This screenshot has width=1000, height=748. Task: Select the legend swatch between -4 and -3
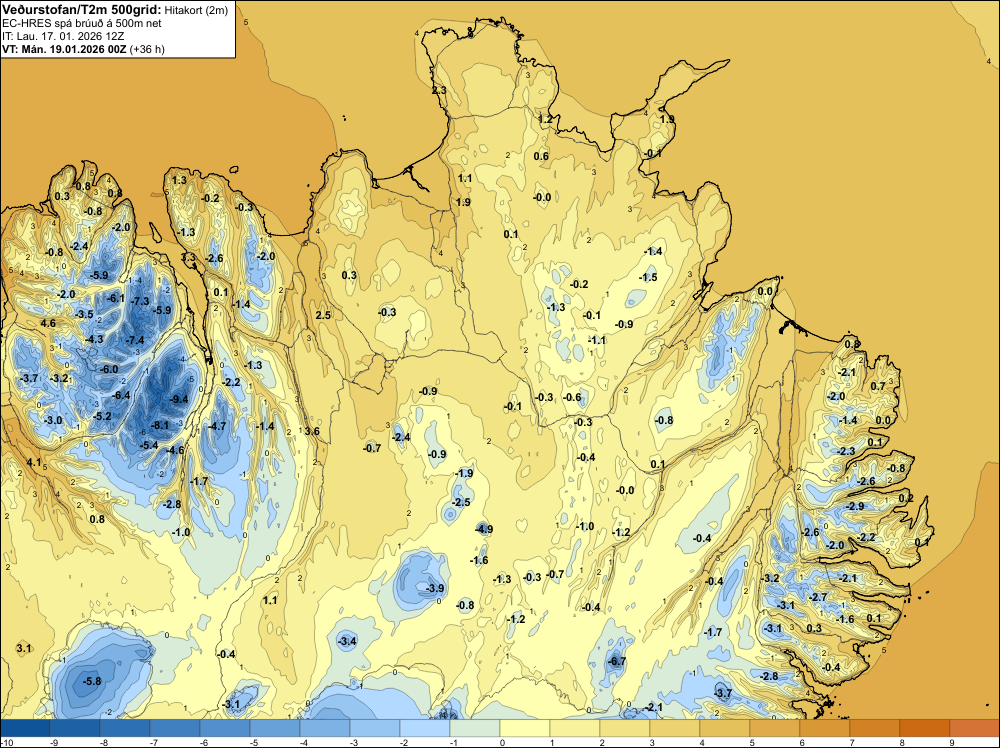pos(325,728)
